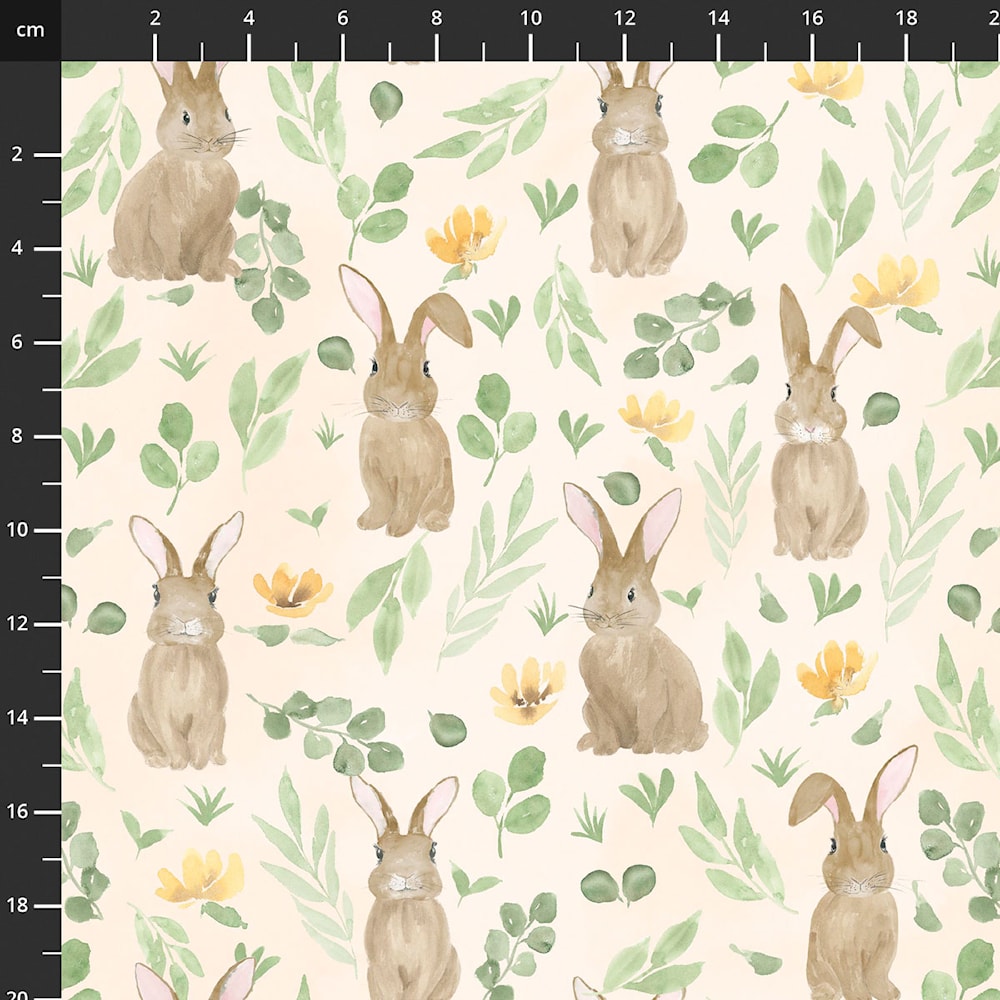This screenshot has height=1000, width=1000.
Task: Click the 6 on the left ruler
Action: click(x=17, y=342)
